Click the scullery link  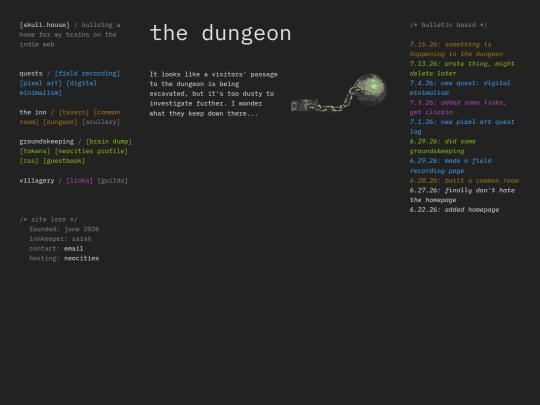coord(101,122)
